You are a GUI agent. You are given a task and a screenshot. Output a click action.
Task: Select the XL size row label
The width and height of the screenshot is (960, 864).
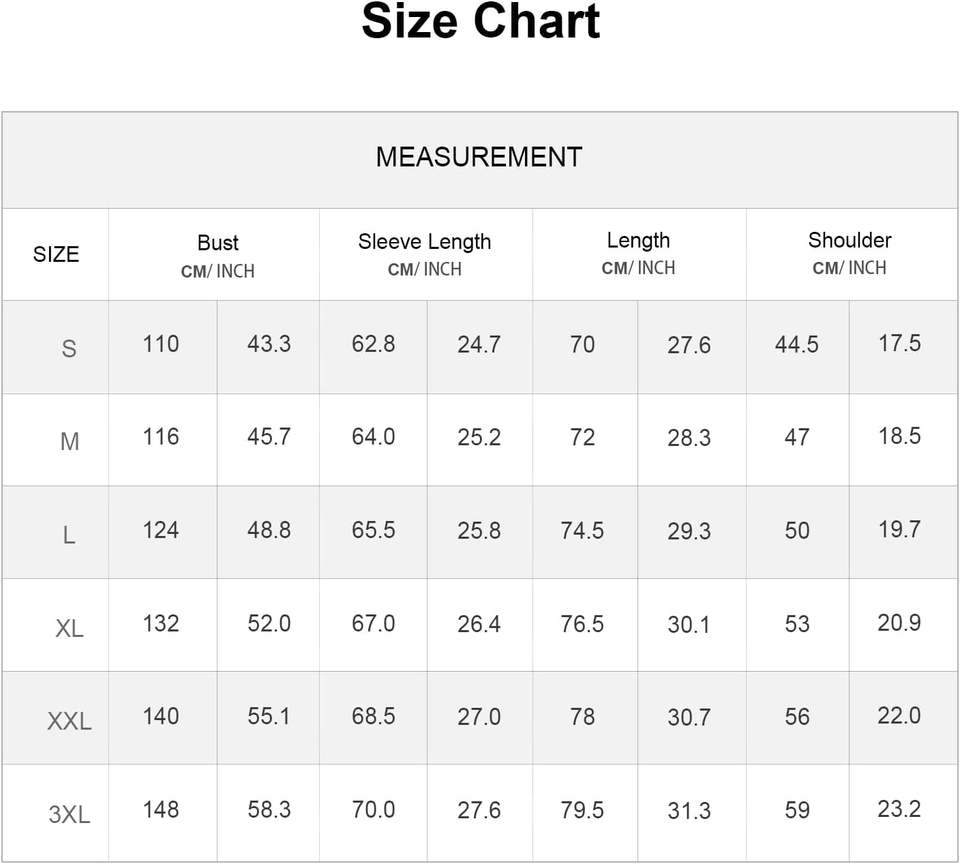pyautogui.click(x=69, y=629)
